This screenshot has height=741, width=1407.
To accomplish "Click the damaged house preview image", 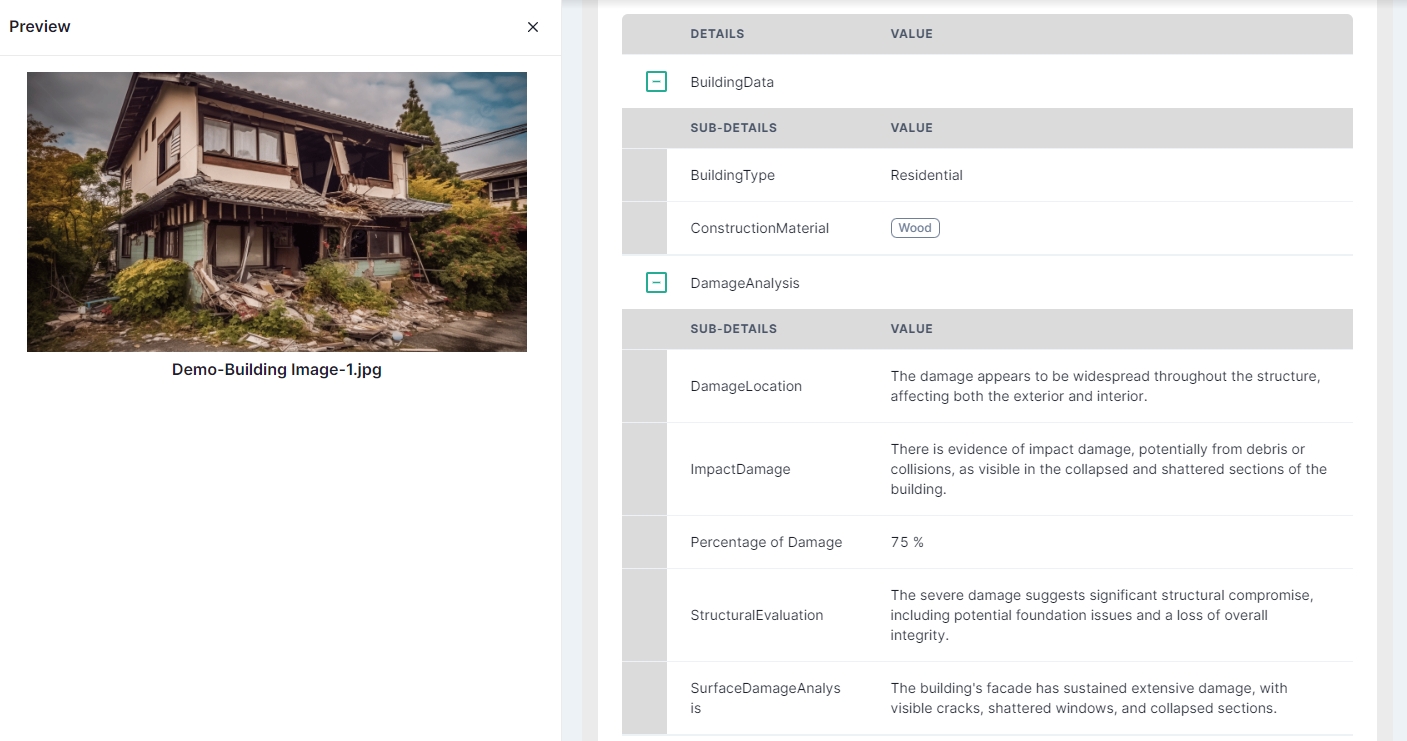I will coord(277,211).
